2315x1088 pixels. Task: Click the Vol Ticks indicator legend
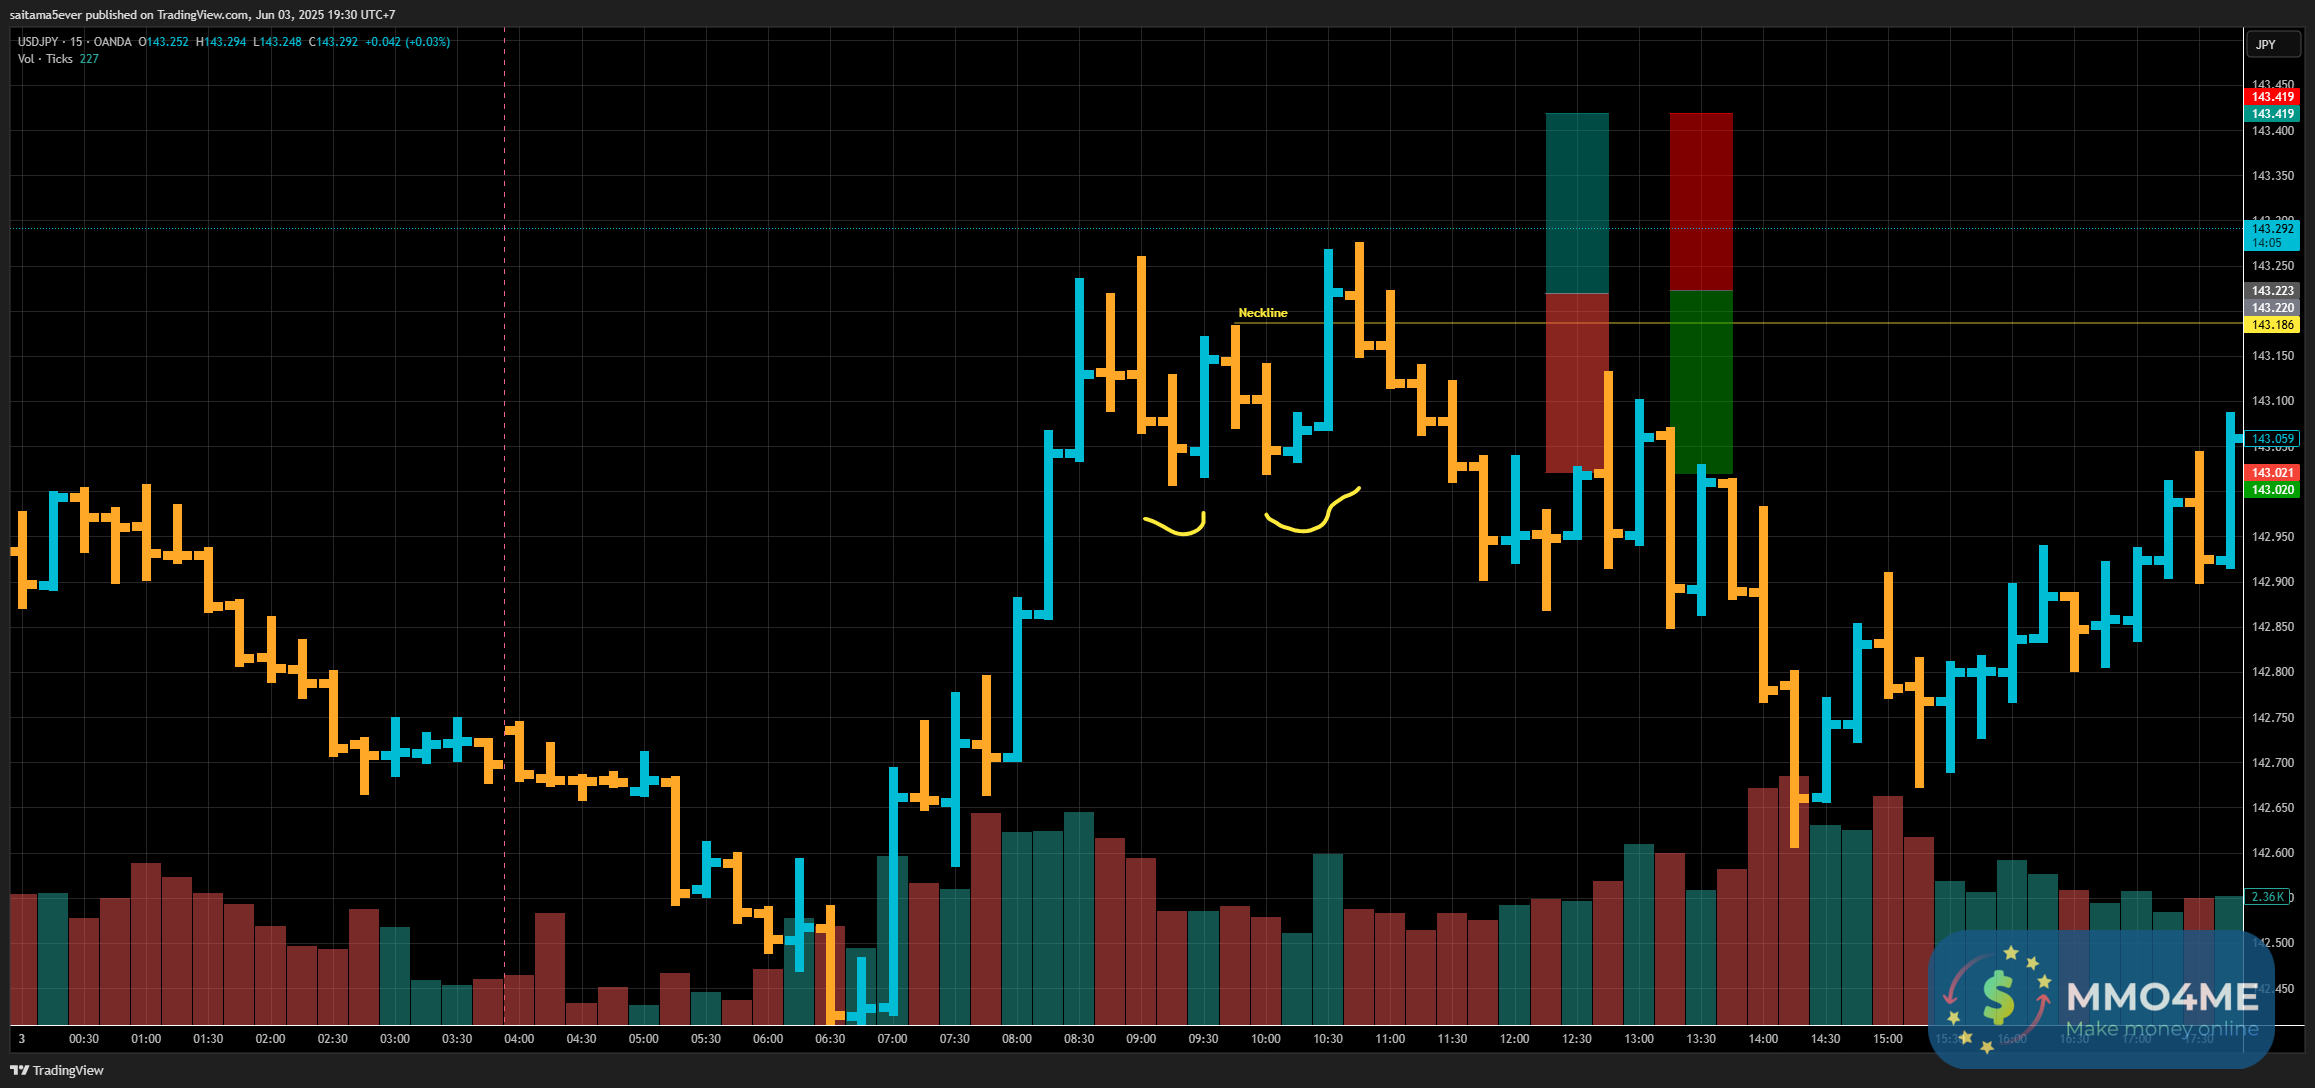pyautogui.click(x=46, y=59)
